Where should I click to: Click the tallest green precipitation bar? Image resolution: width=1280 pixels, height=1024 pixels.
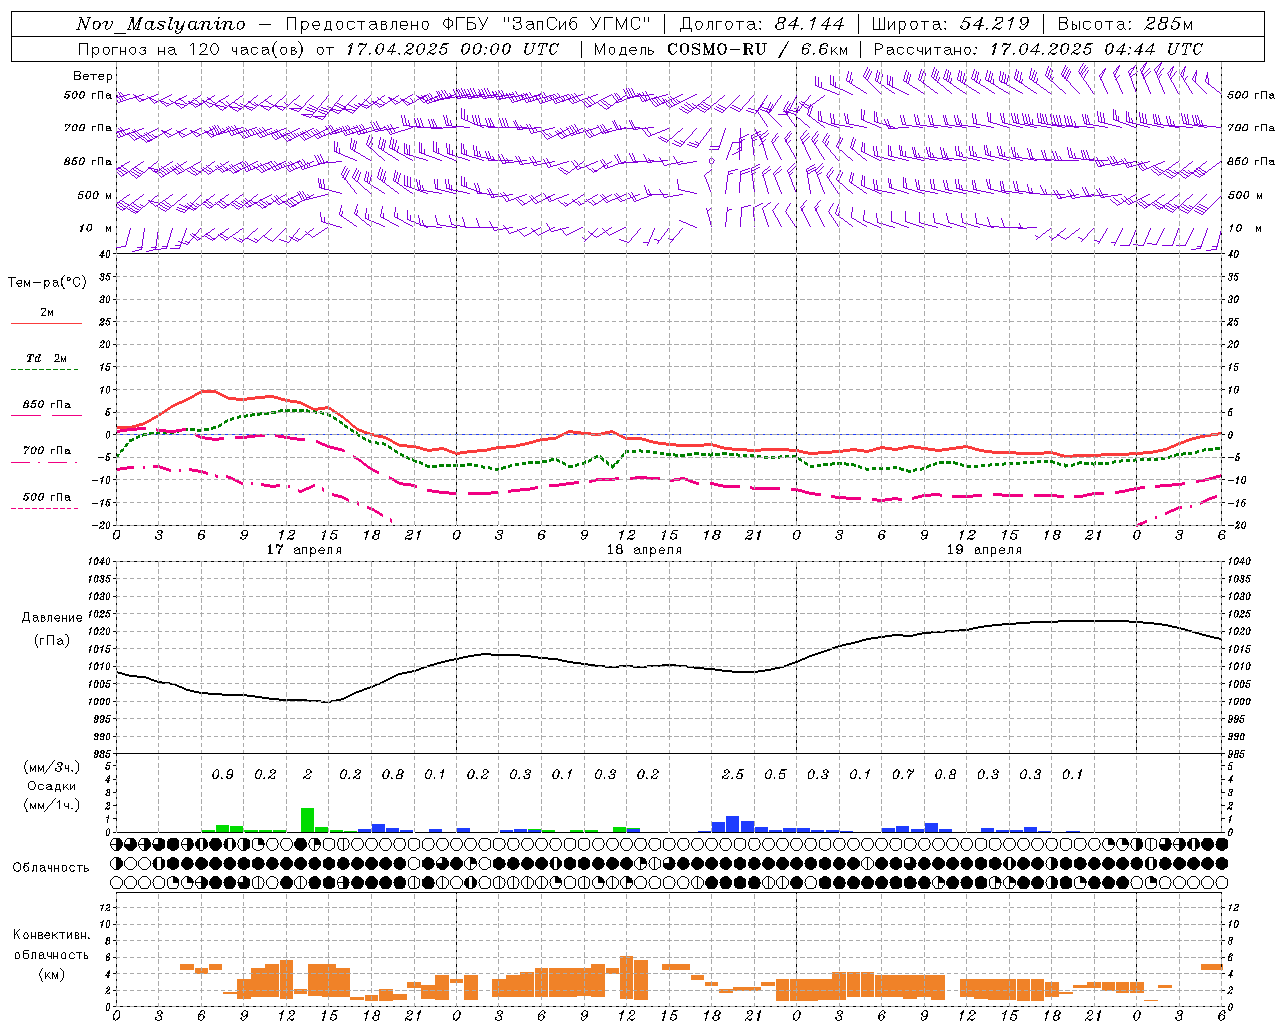307,820
